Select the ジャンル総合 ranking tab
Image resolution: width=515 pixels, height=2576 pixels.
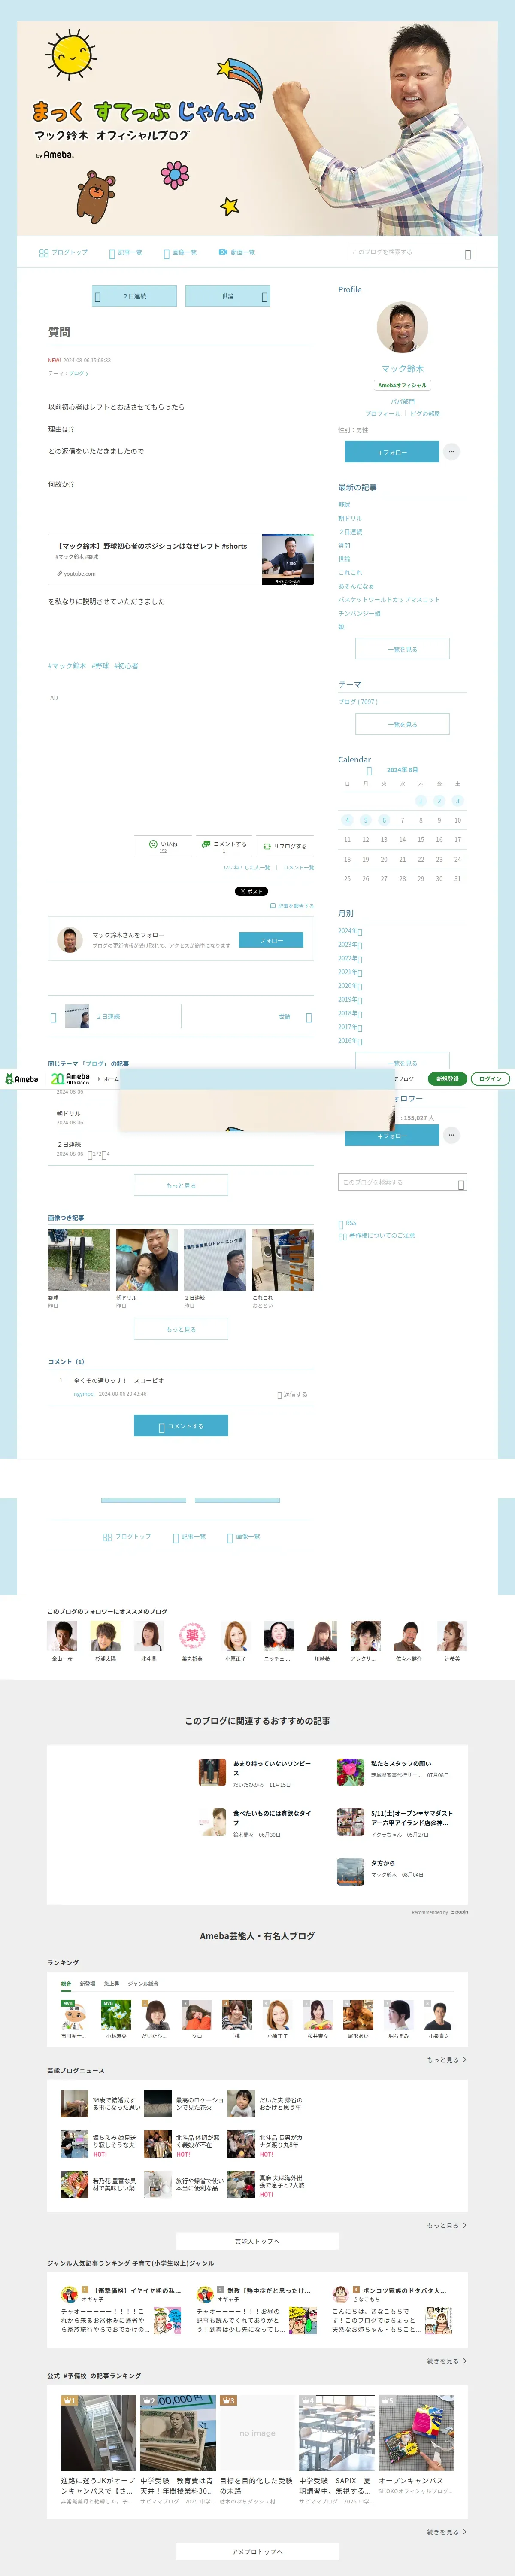[143, 1984]
